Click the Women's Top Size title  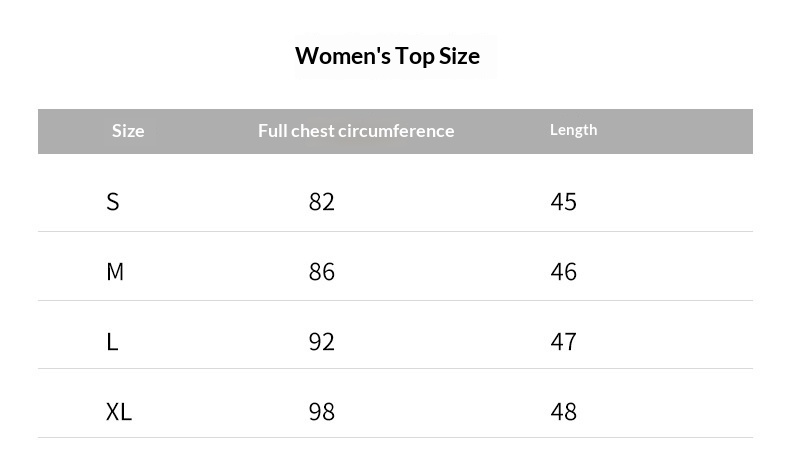387,55
